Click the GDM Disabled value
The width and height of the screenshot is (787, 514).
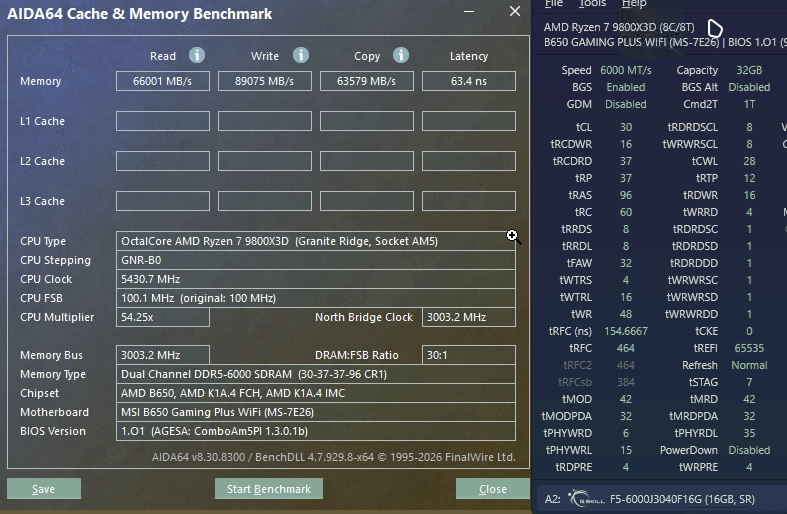pyautogui.click(x=625, y=104)
